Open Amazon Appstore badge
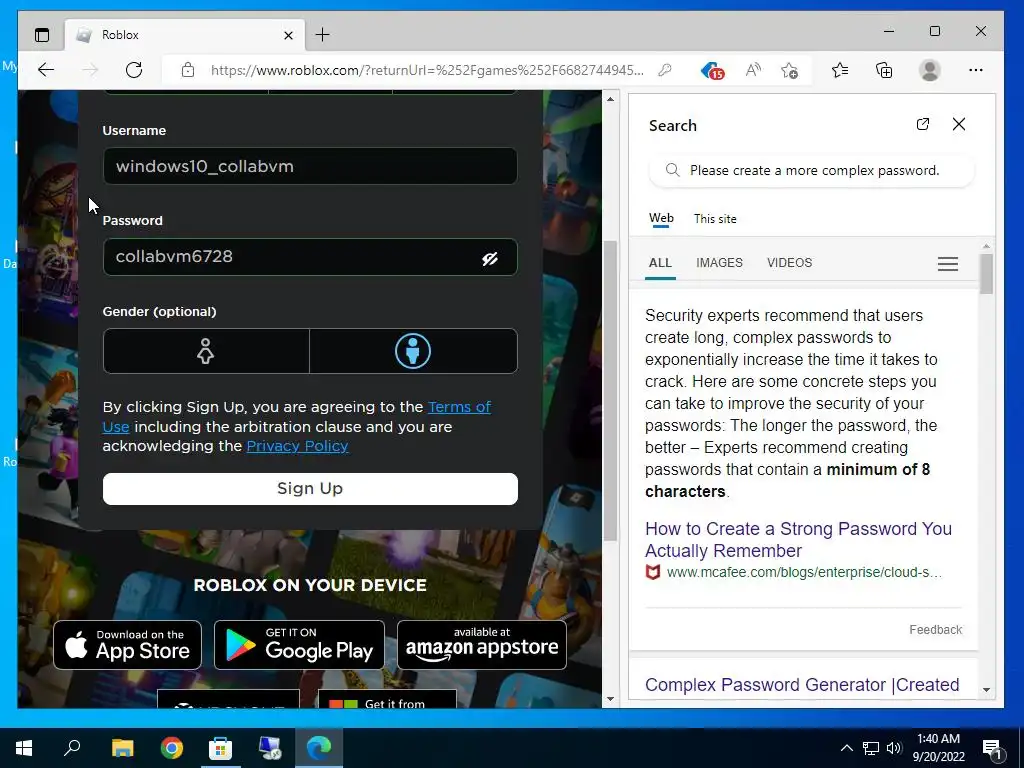Viewport: 1024px width, 768px height. click(x=482, y=645)
